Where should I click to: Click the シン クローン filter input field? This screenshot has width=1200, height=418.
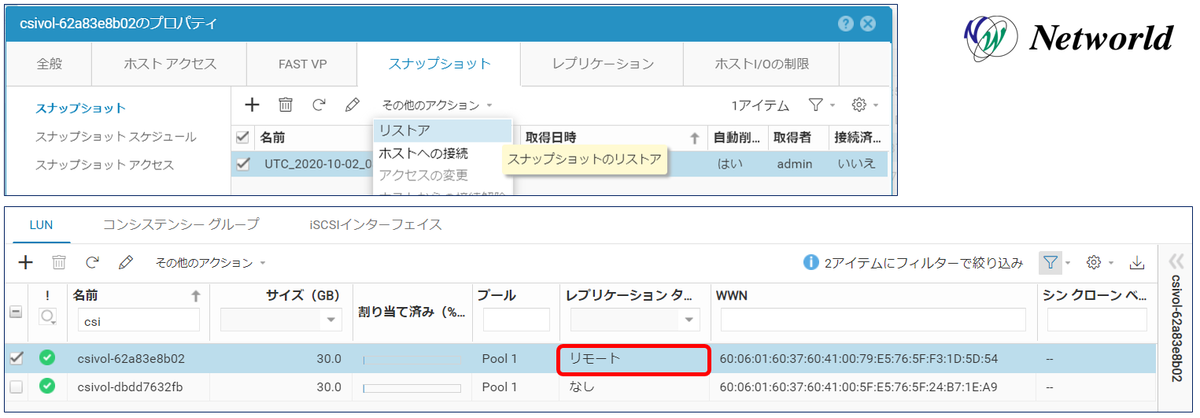pos(1097,319)
